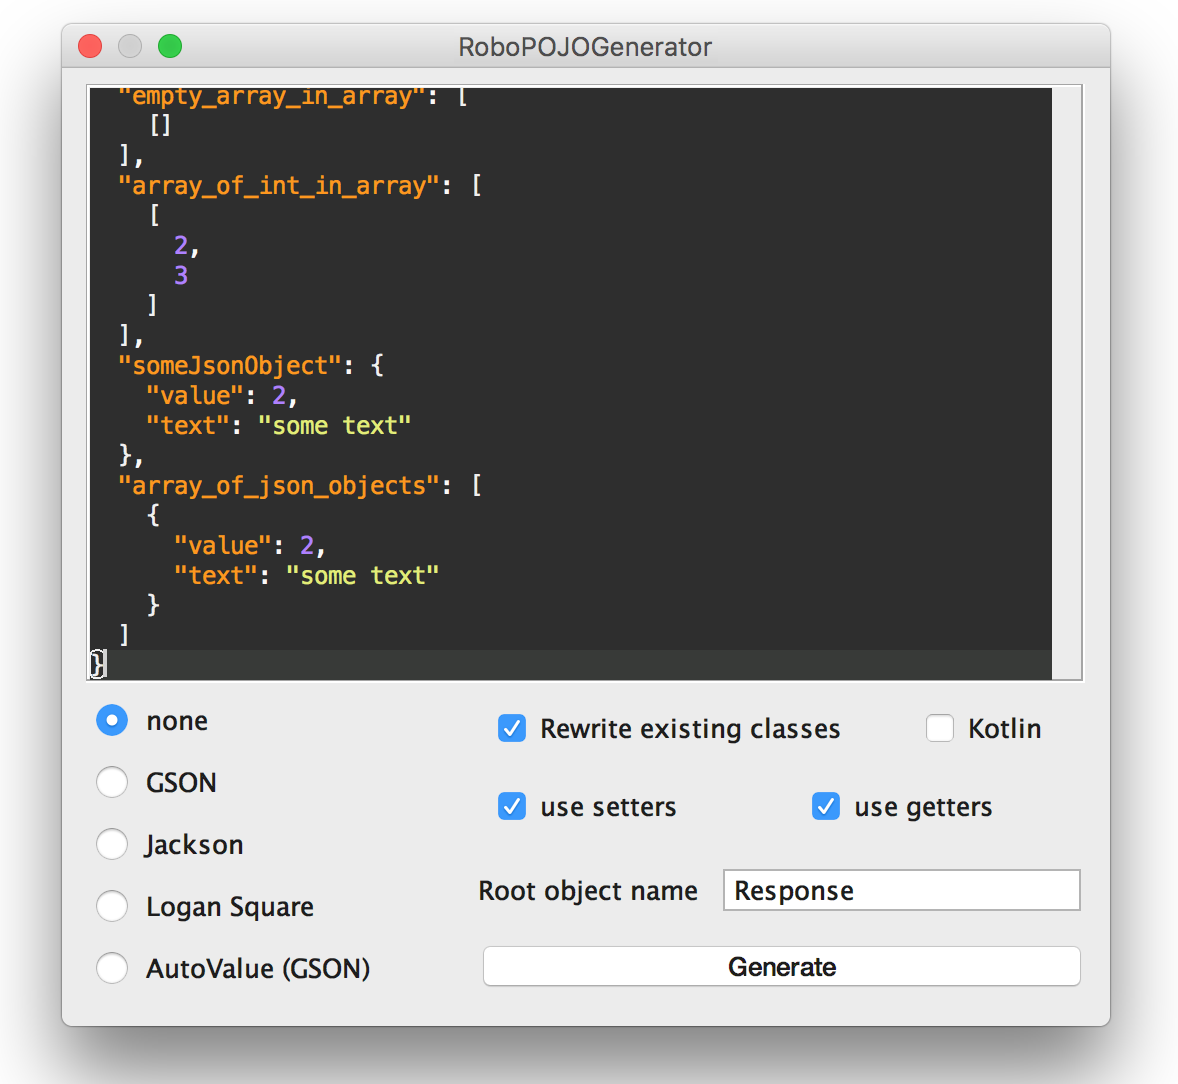Click the "value" key in array_of_json_objects
Screen dimensions: 1178x1084
point(224,546)
